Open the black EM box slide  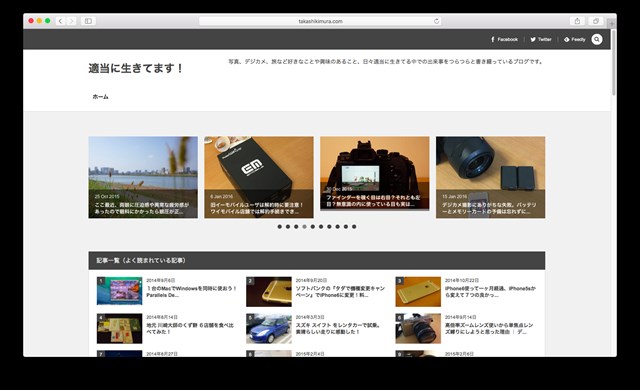click(x=259, y=177)
